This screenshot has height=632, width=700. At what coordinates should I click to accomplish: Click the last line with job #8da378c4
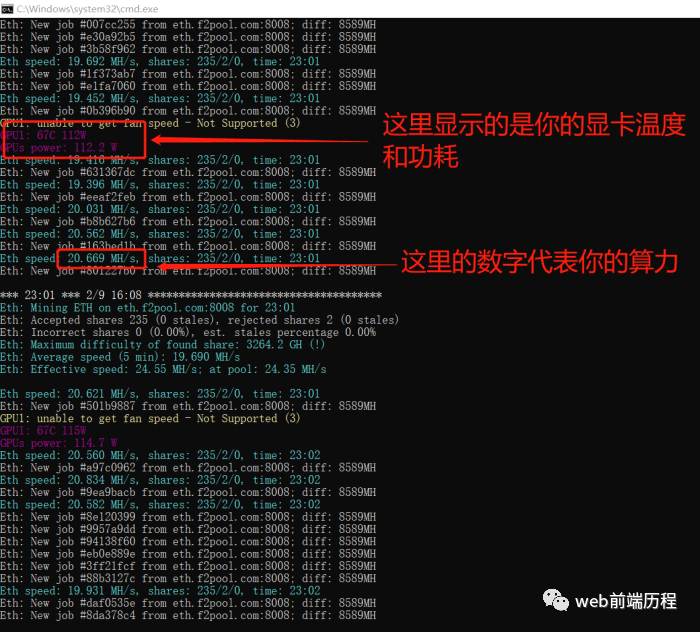pos(188,615)
